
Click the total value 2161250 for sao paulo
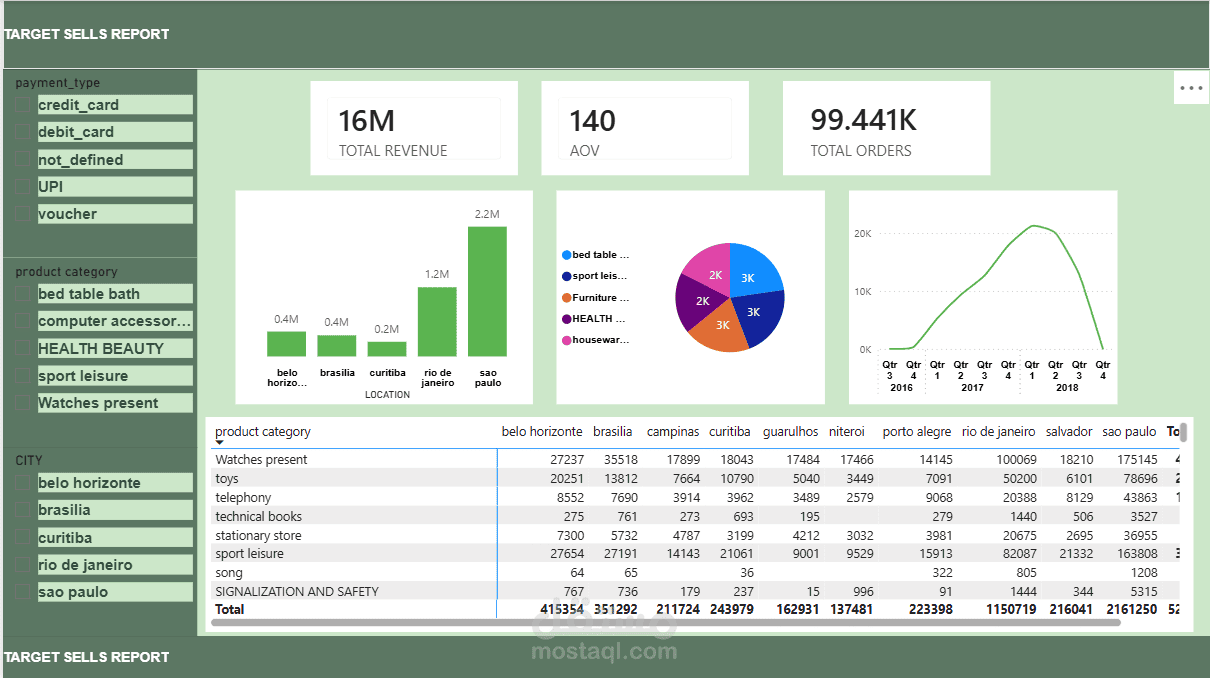click(1132, 609)
